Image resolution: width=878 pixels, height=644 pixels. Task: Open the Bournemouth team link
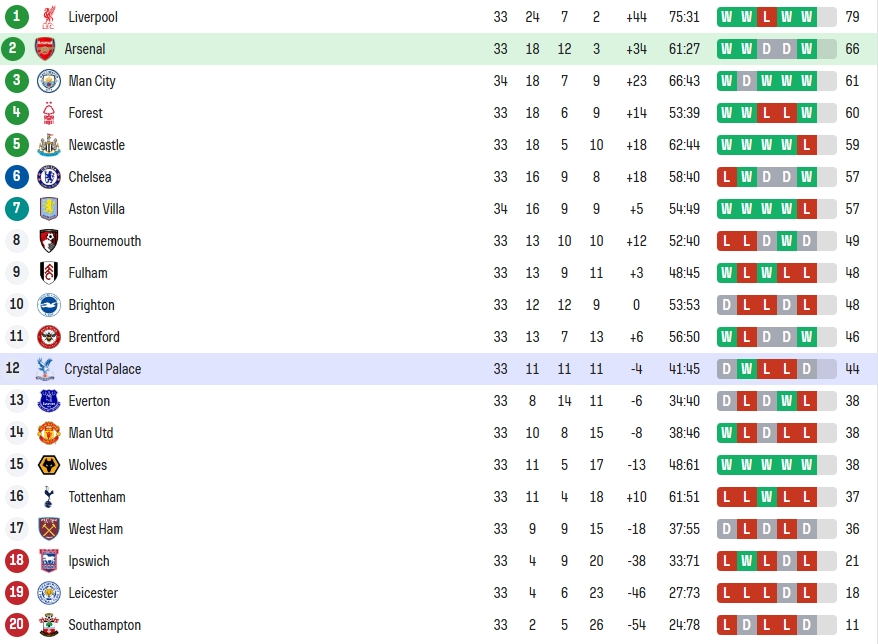pyautogui.click(x=105, y=241)
